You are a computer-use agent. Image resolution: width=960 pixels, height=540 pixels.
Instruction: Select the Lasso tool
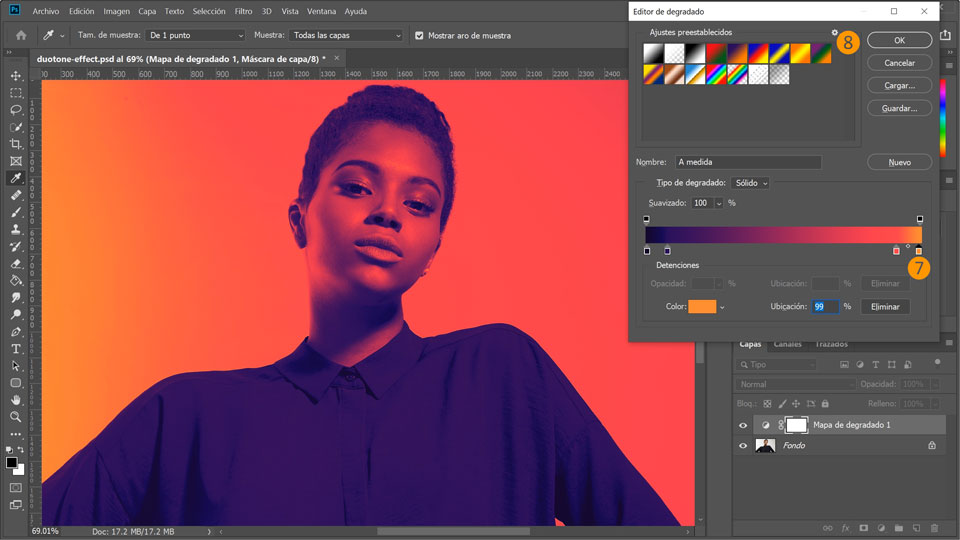16,110
